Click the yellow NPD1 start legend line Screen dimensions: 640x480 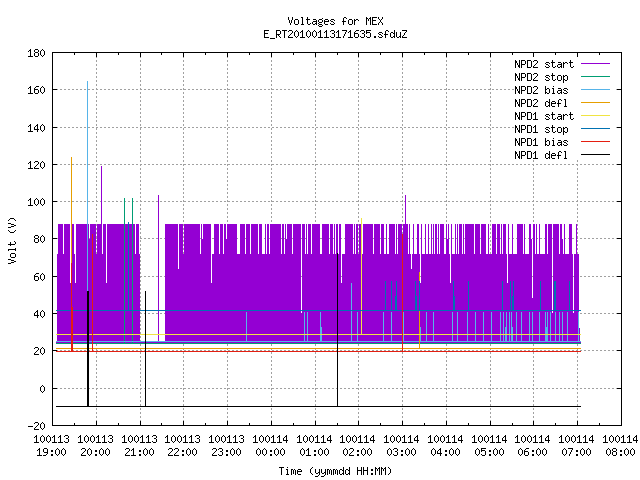click(x=595, y=116)
